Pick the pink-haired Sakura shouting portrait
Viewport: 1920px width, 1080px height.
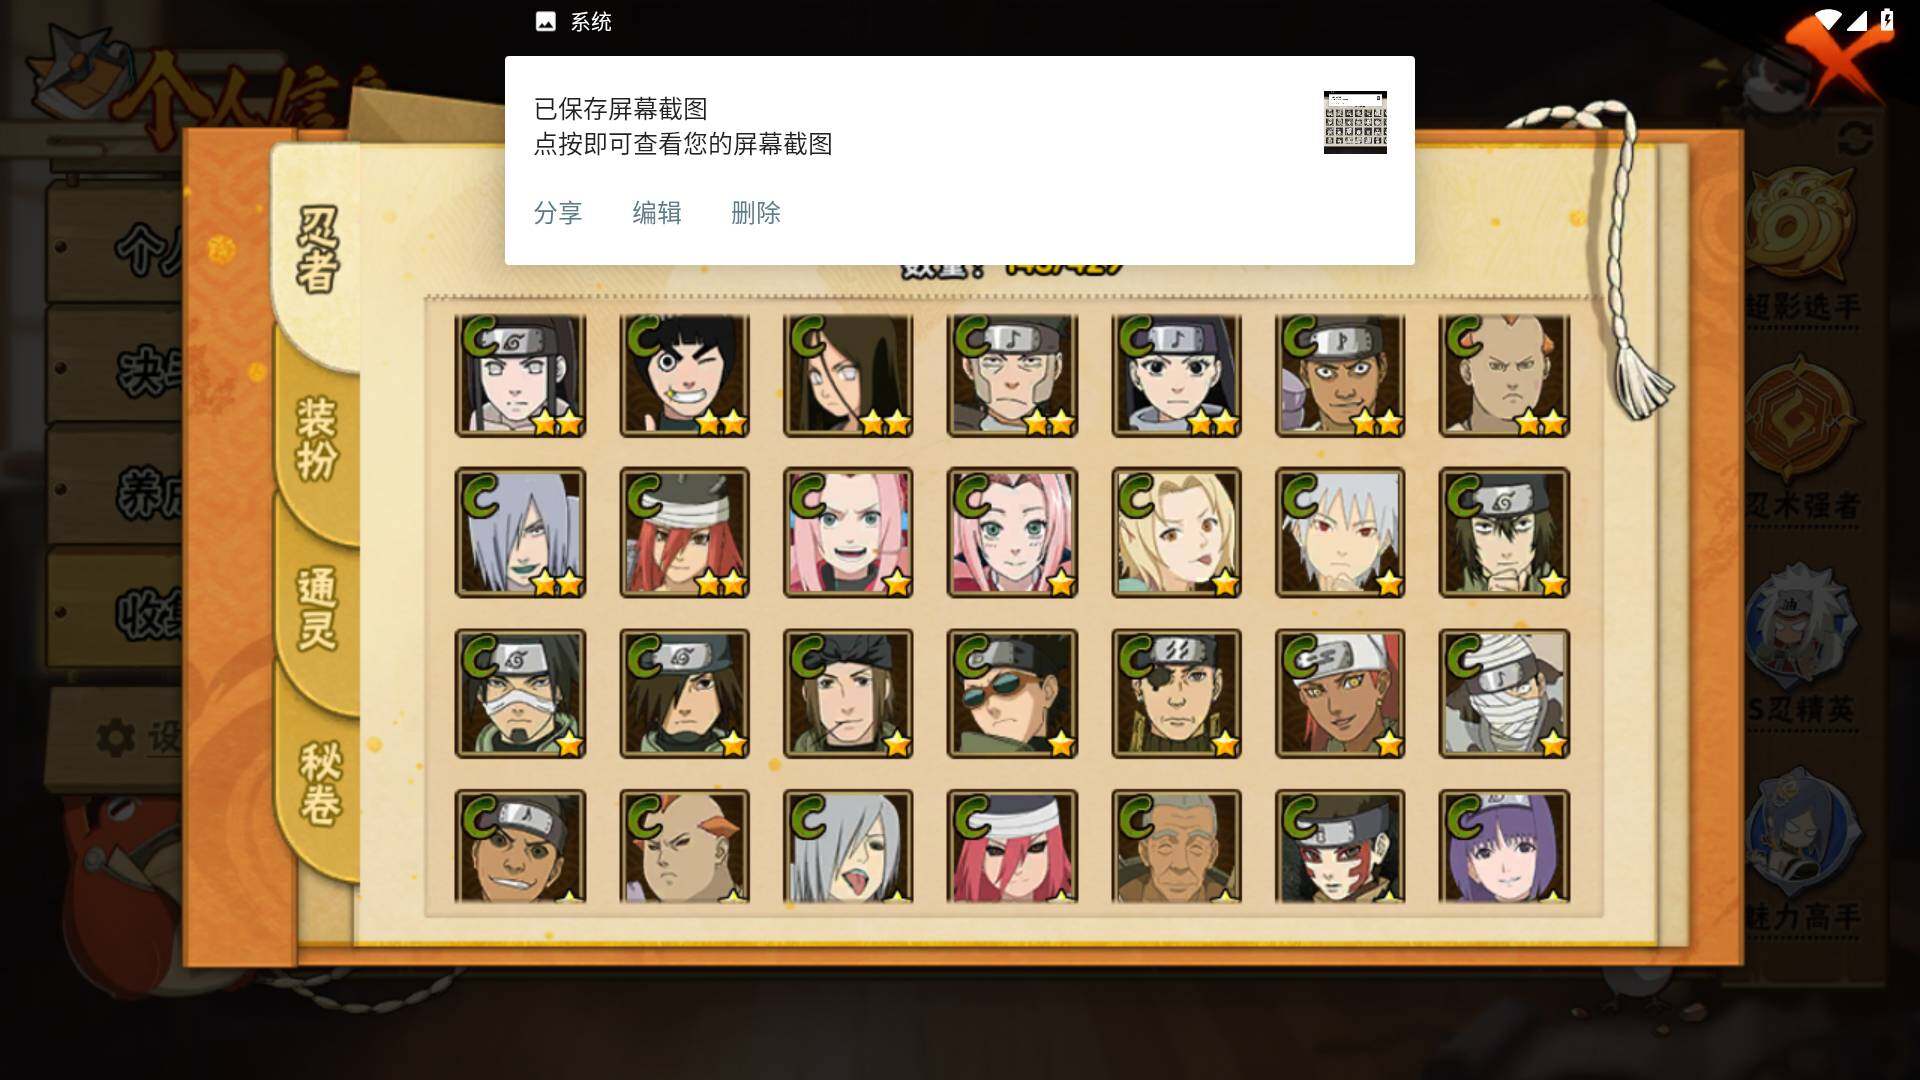(848, 533)
